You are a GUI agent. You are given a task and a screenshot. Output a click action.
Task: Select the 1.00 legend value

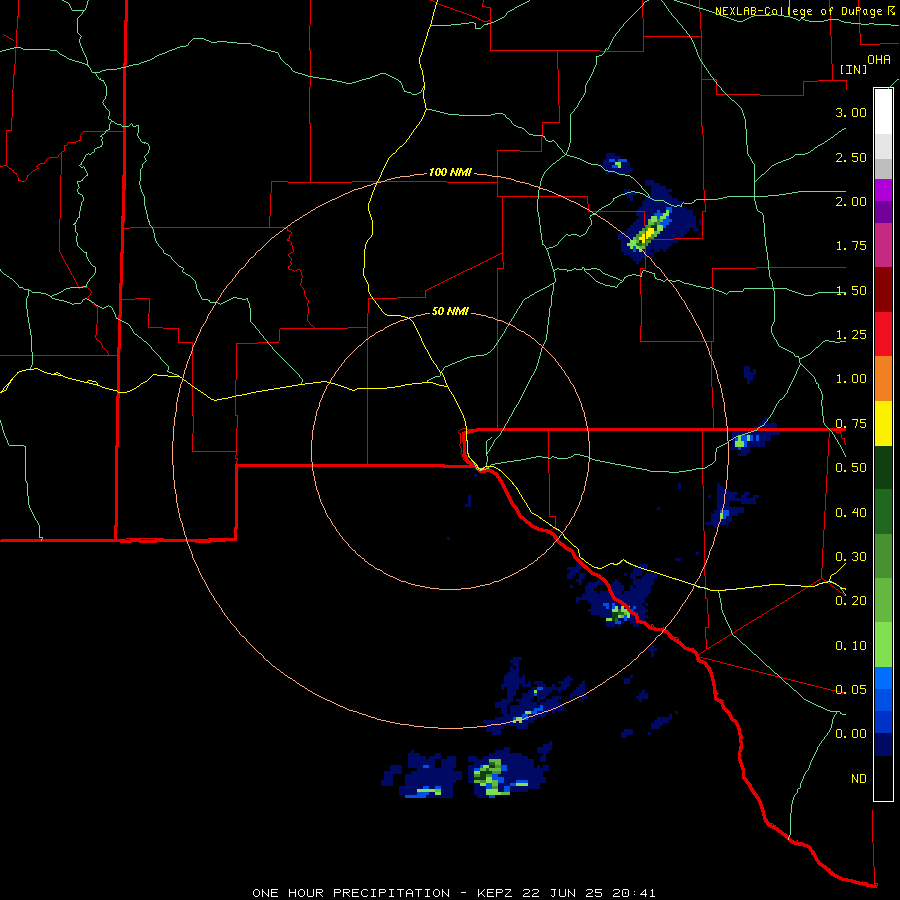(851, 379)
